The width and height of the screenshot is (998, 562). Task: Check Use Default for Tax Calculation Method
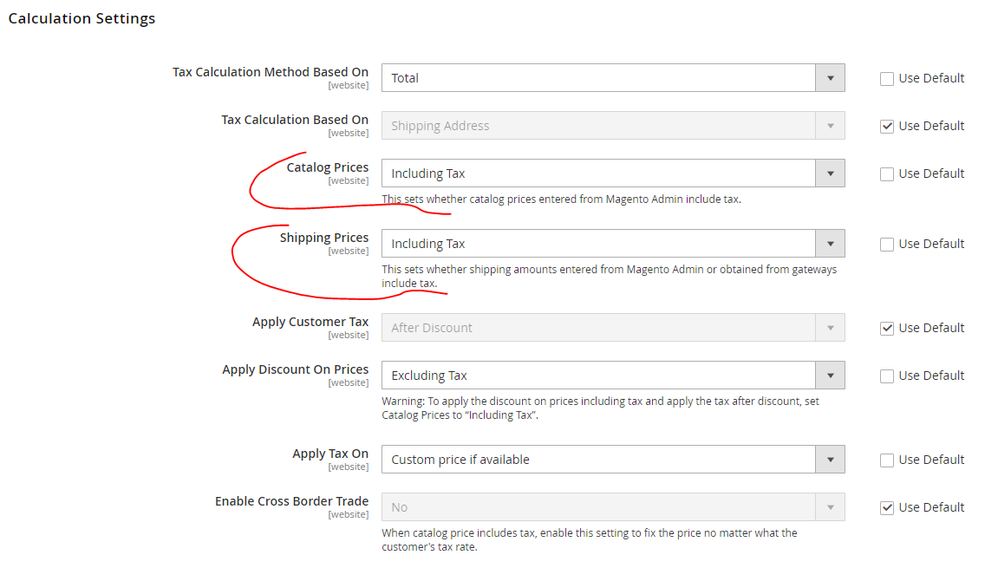pyautogui.click(x=887, y=79)
